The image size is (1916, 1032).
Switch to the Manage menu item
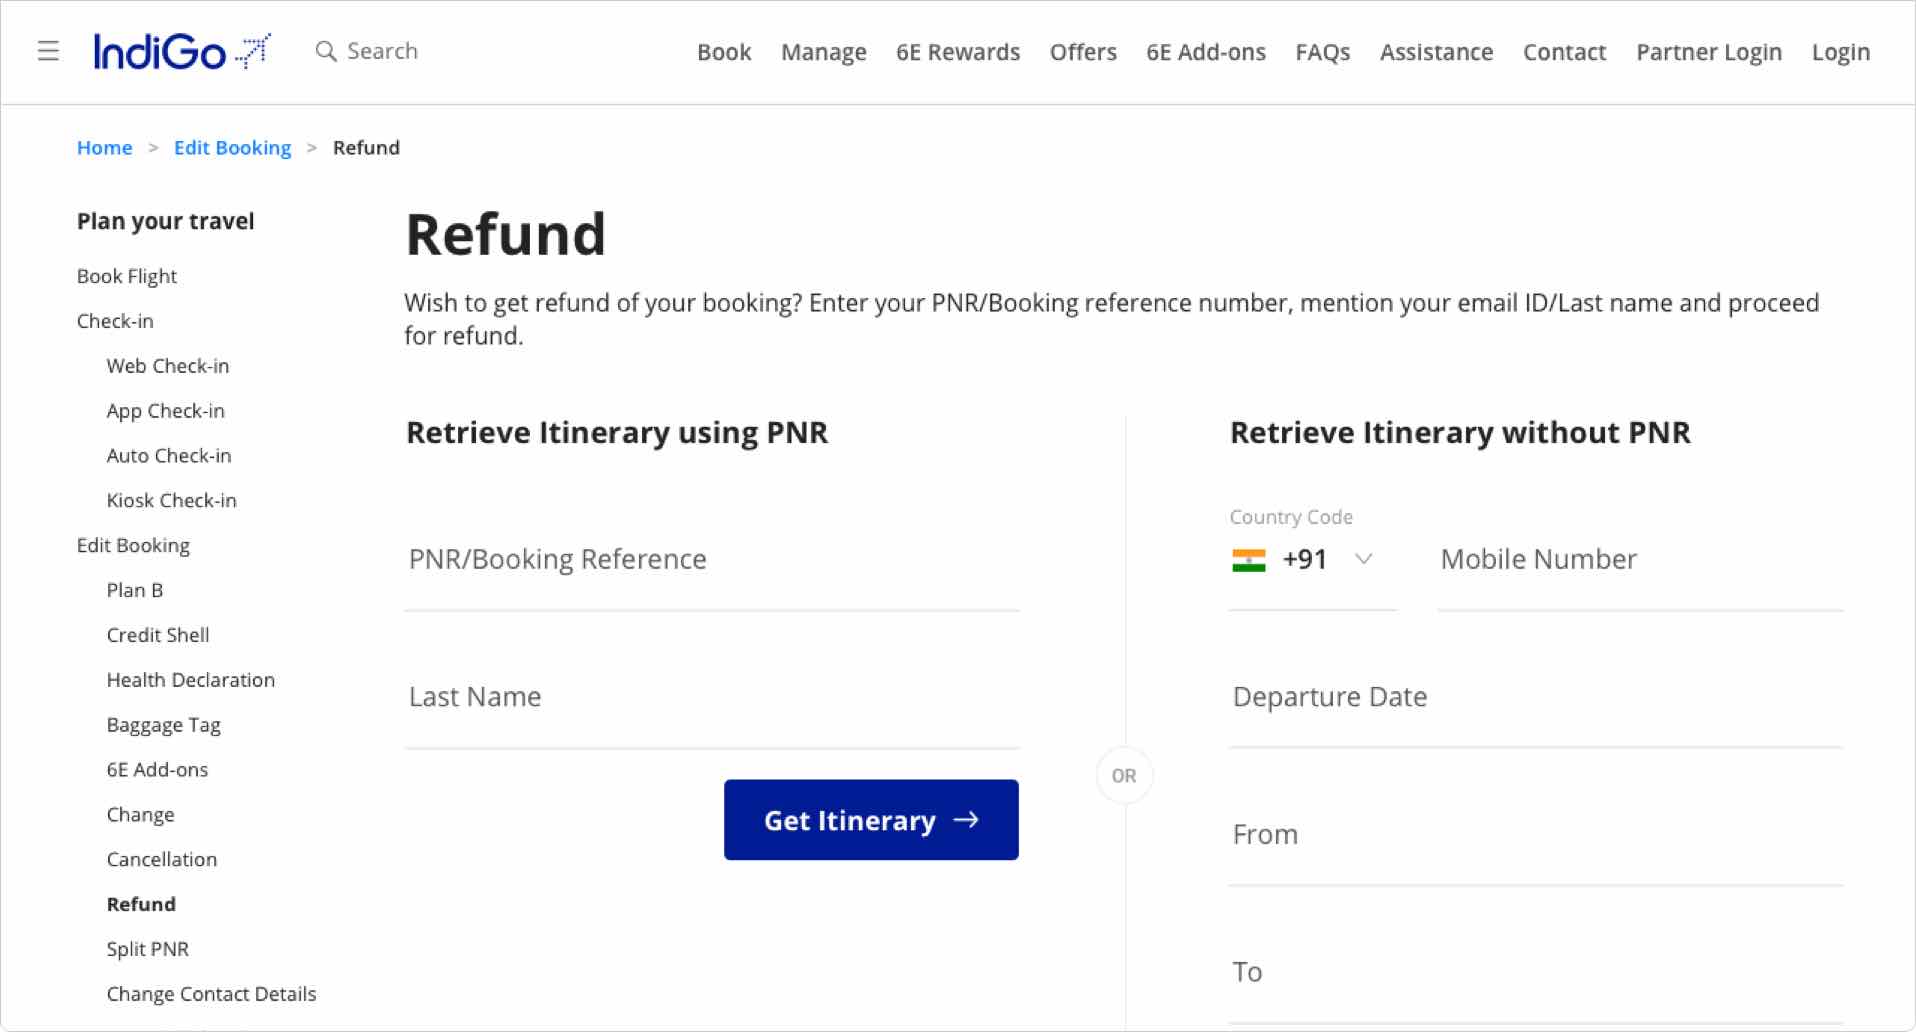tap(823, 52)
